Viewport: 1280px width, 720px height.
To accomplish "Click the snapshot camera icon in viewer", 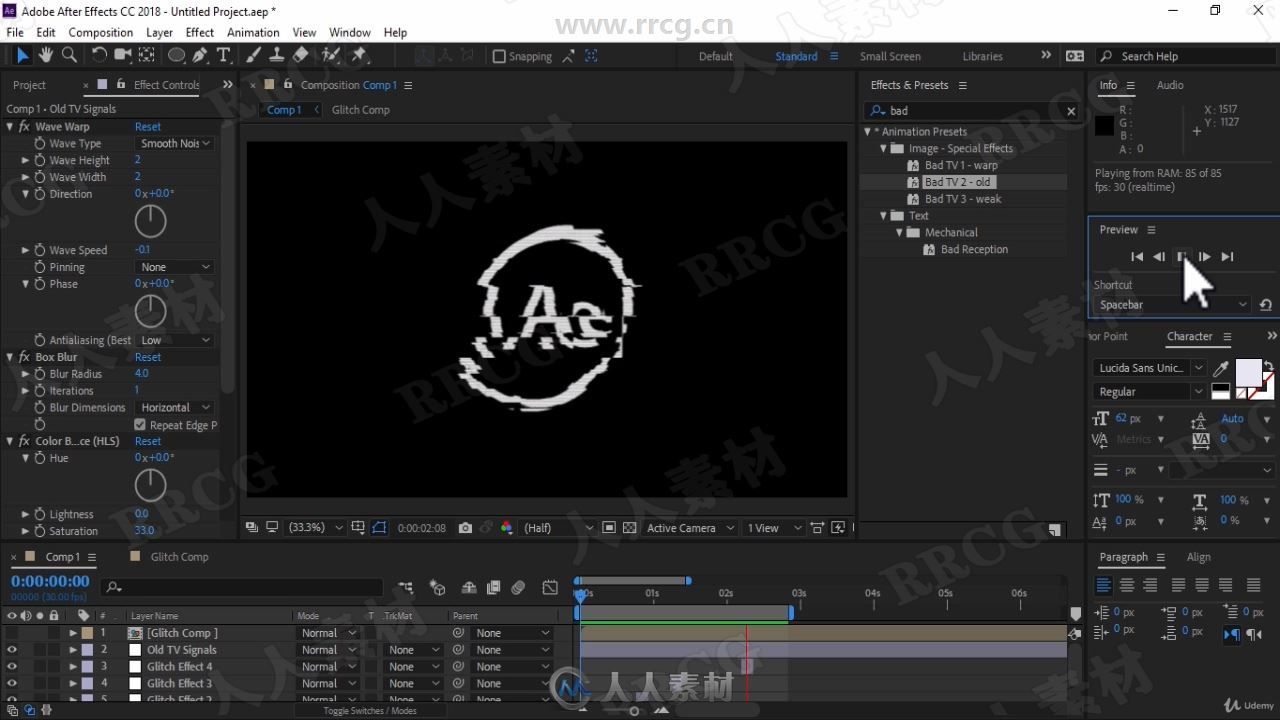I will (465, 528).
